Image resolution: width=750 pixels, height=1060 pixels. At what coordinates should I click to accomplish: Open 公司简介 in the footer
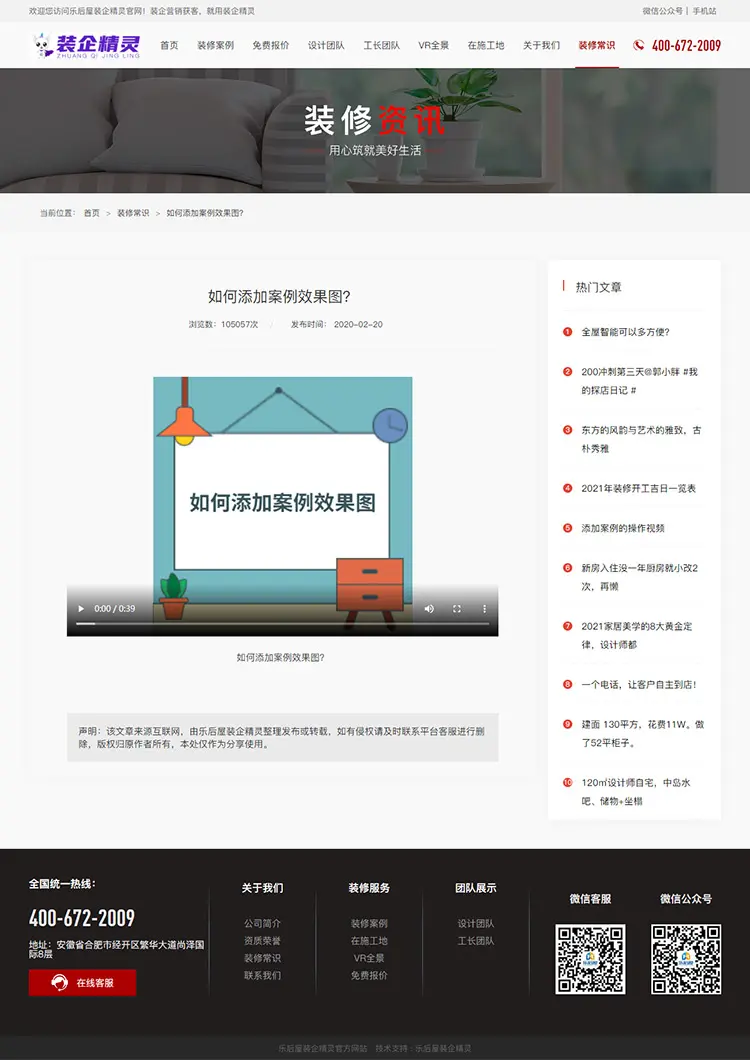(262, 923)
